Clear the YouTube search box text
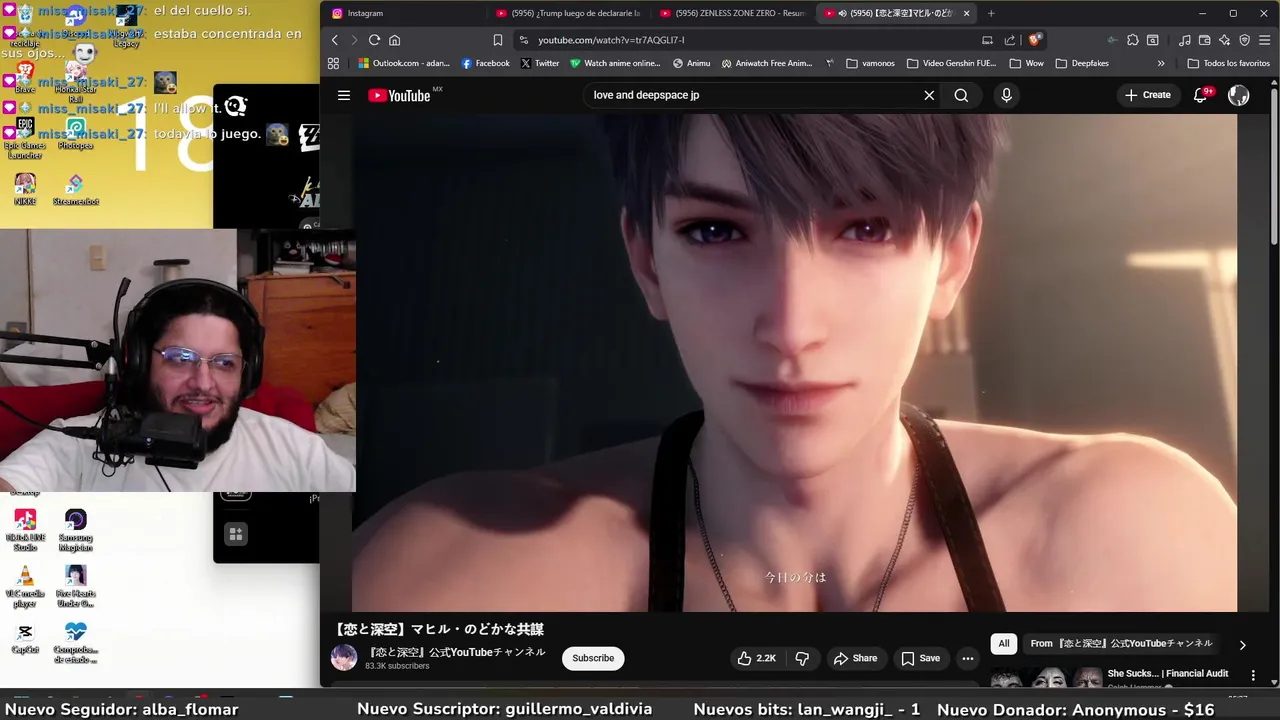Viewport: 1280px width, 720px height. tap(929, 95)
